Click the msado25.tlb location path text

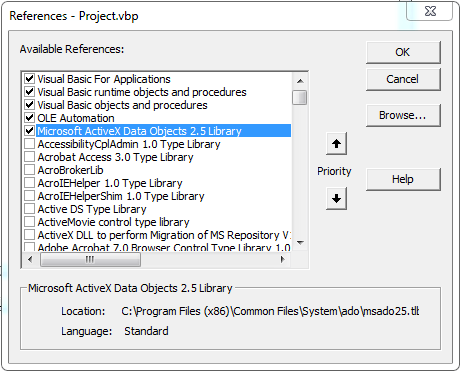pyautogui.click(x=270, y=311)
